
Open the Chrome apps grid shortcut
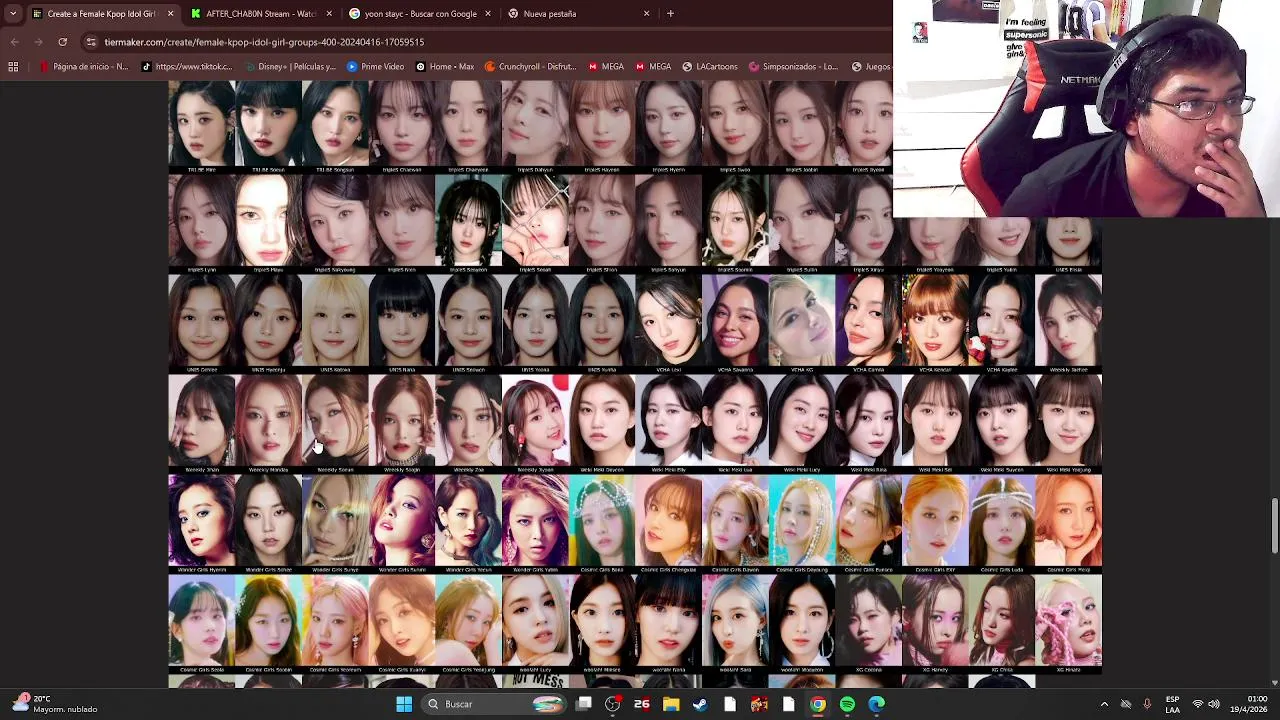[x=13, y=67]
